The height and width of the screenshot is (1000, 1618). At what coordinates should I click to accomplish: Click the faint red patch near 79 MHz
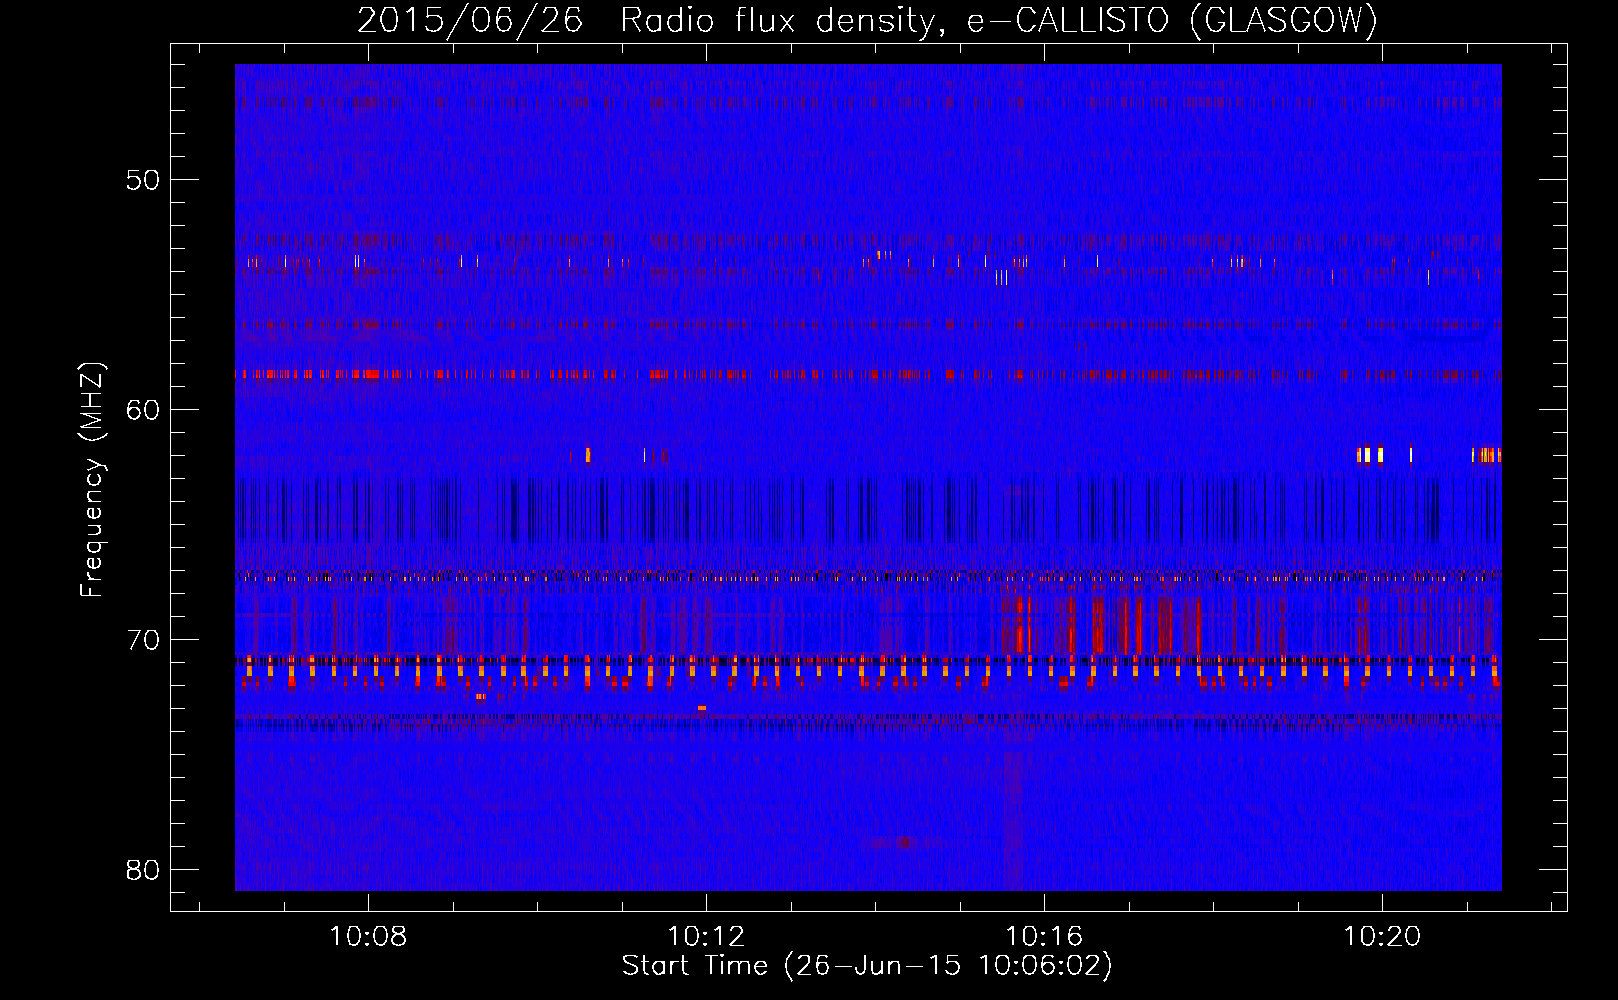(x=904, y=842)
